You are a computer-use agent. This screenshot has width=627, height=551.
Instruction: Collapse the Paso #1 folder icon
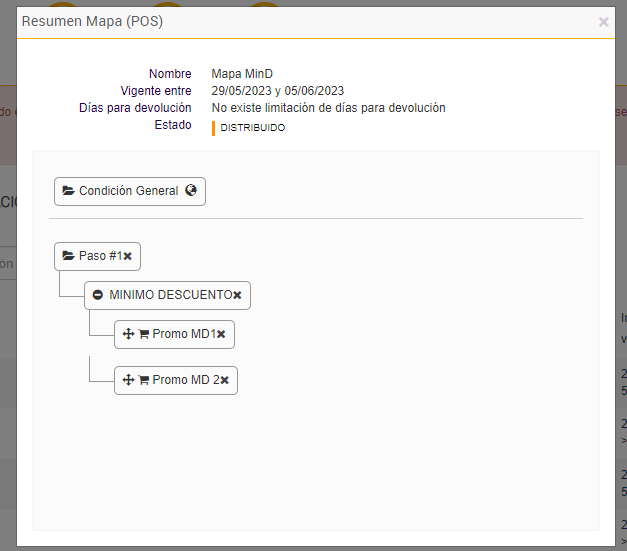pos(68,256)
